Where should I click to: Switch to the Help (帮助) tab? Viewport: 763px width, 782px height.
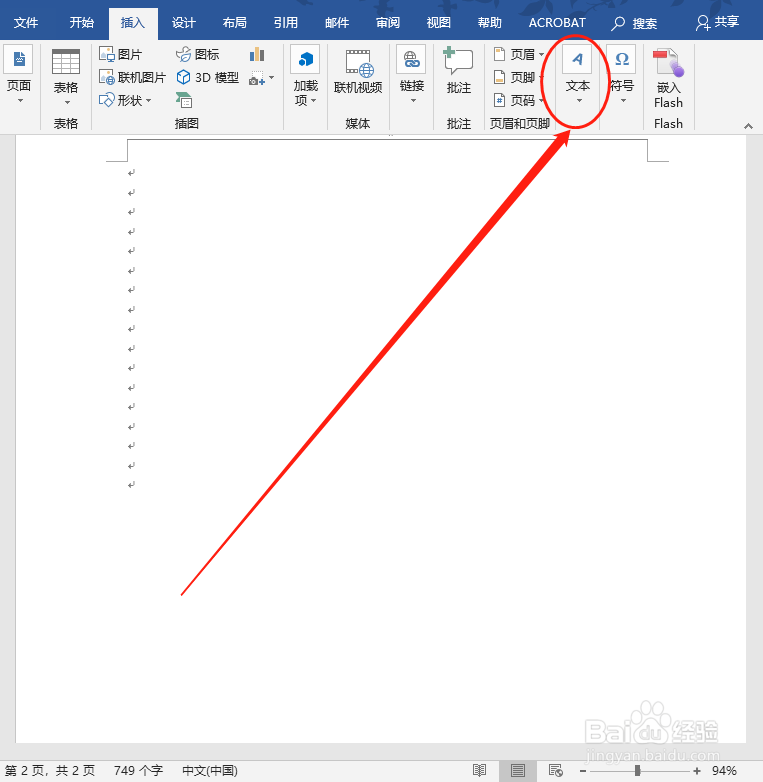pyautogui.click(x=489, y=23)
